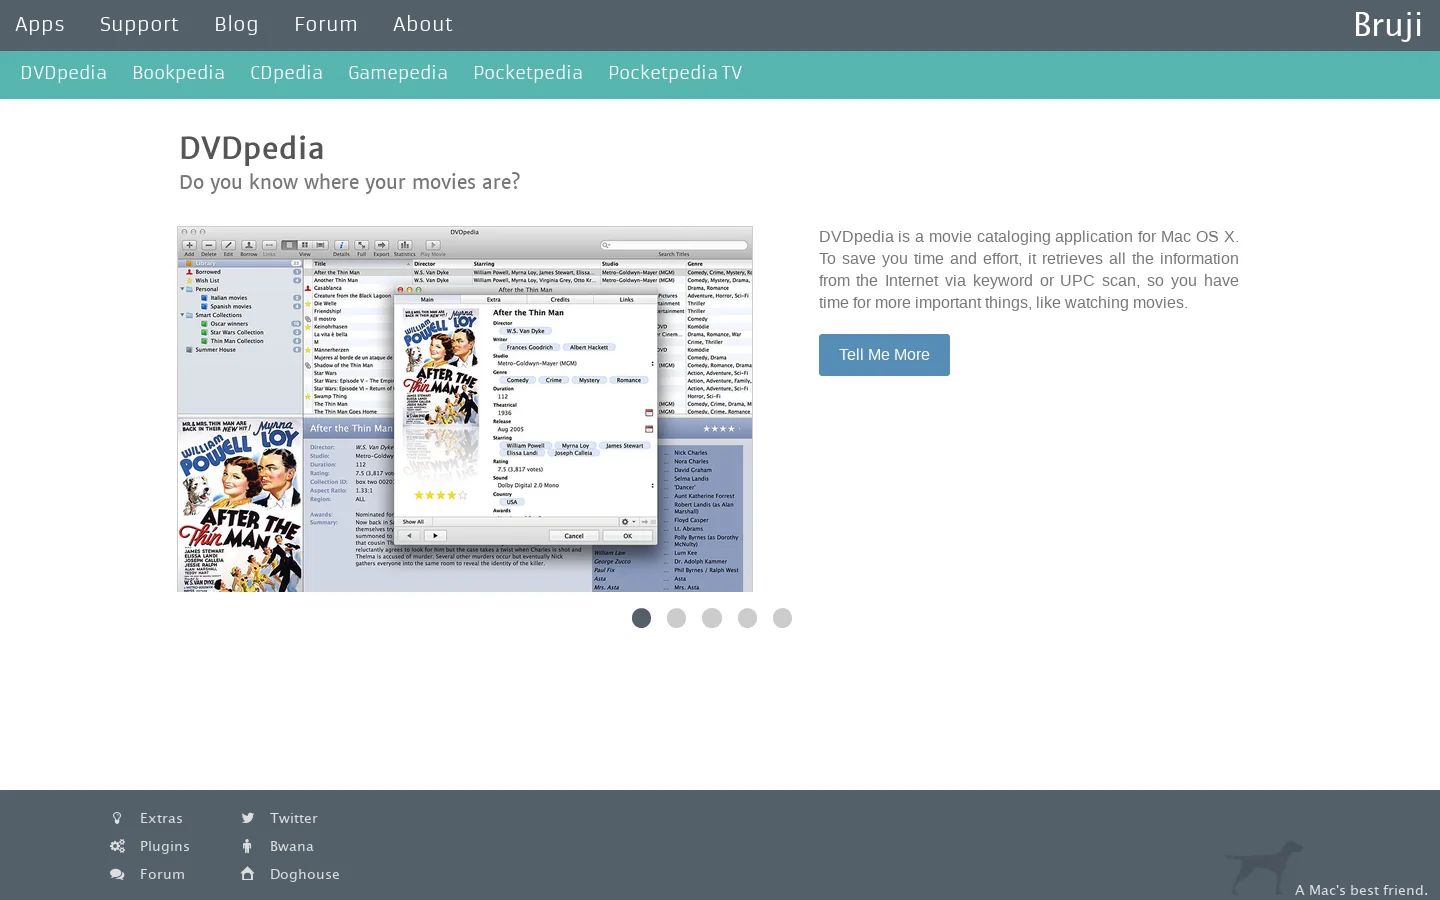This screenshot has height=900, width=1440.
Task: Switch to the fourth carousel slide dot
Action: coord(747,618)
